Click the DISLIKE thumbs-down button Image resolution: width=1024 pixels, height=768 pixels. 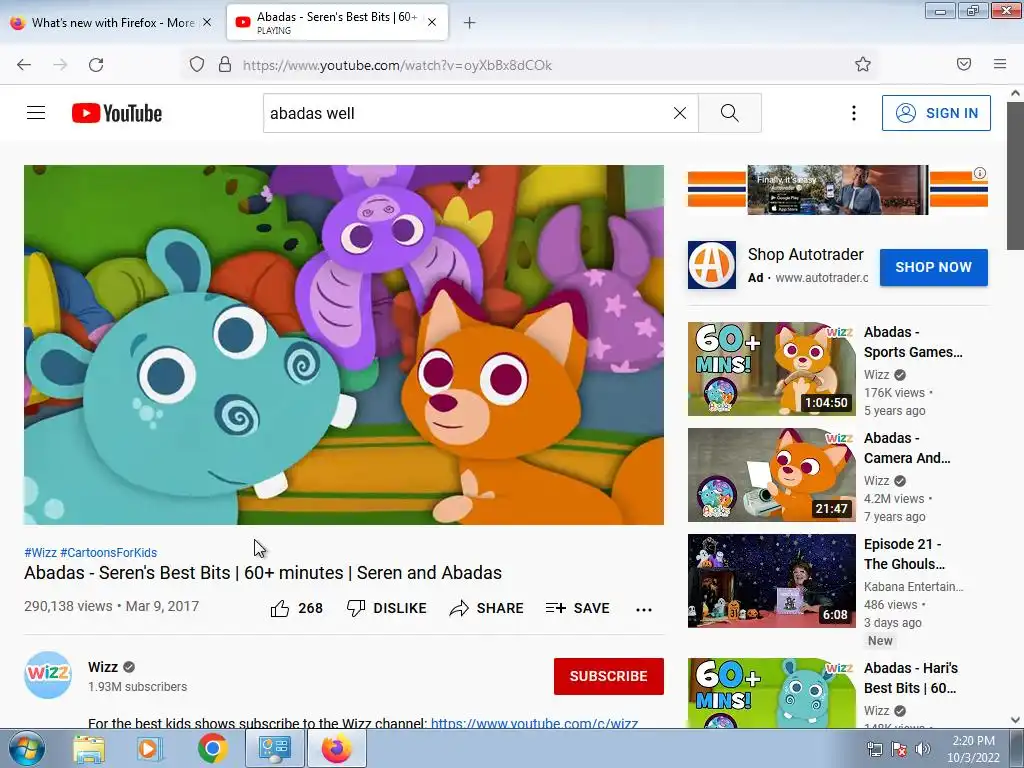[387, 608]
